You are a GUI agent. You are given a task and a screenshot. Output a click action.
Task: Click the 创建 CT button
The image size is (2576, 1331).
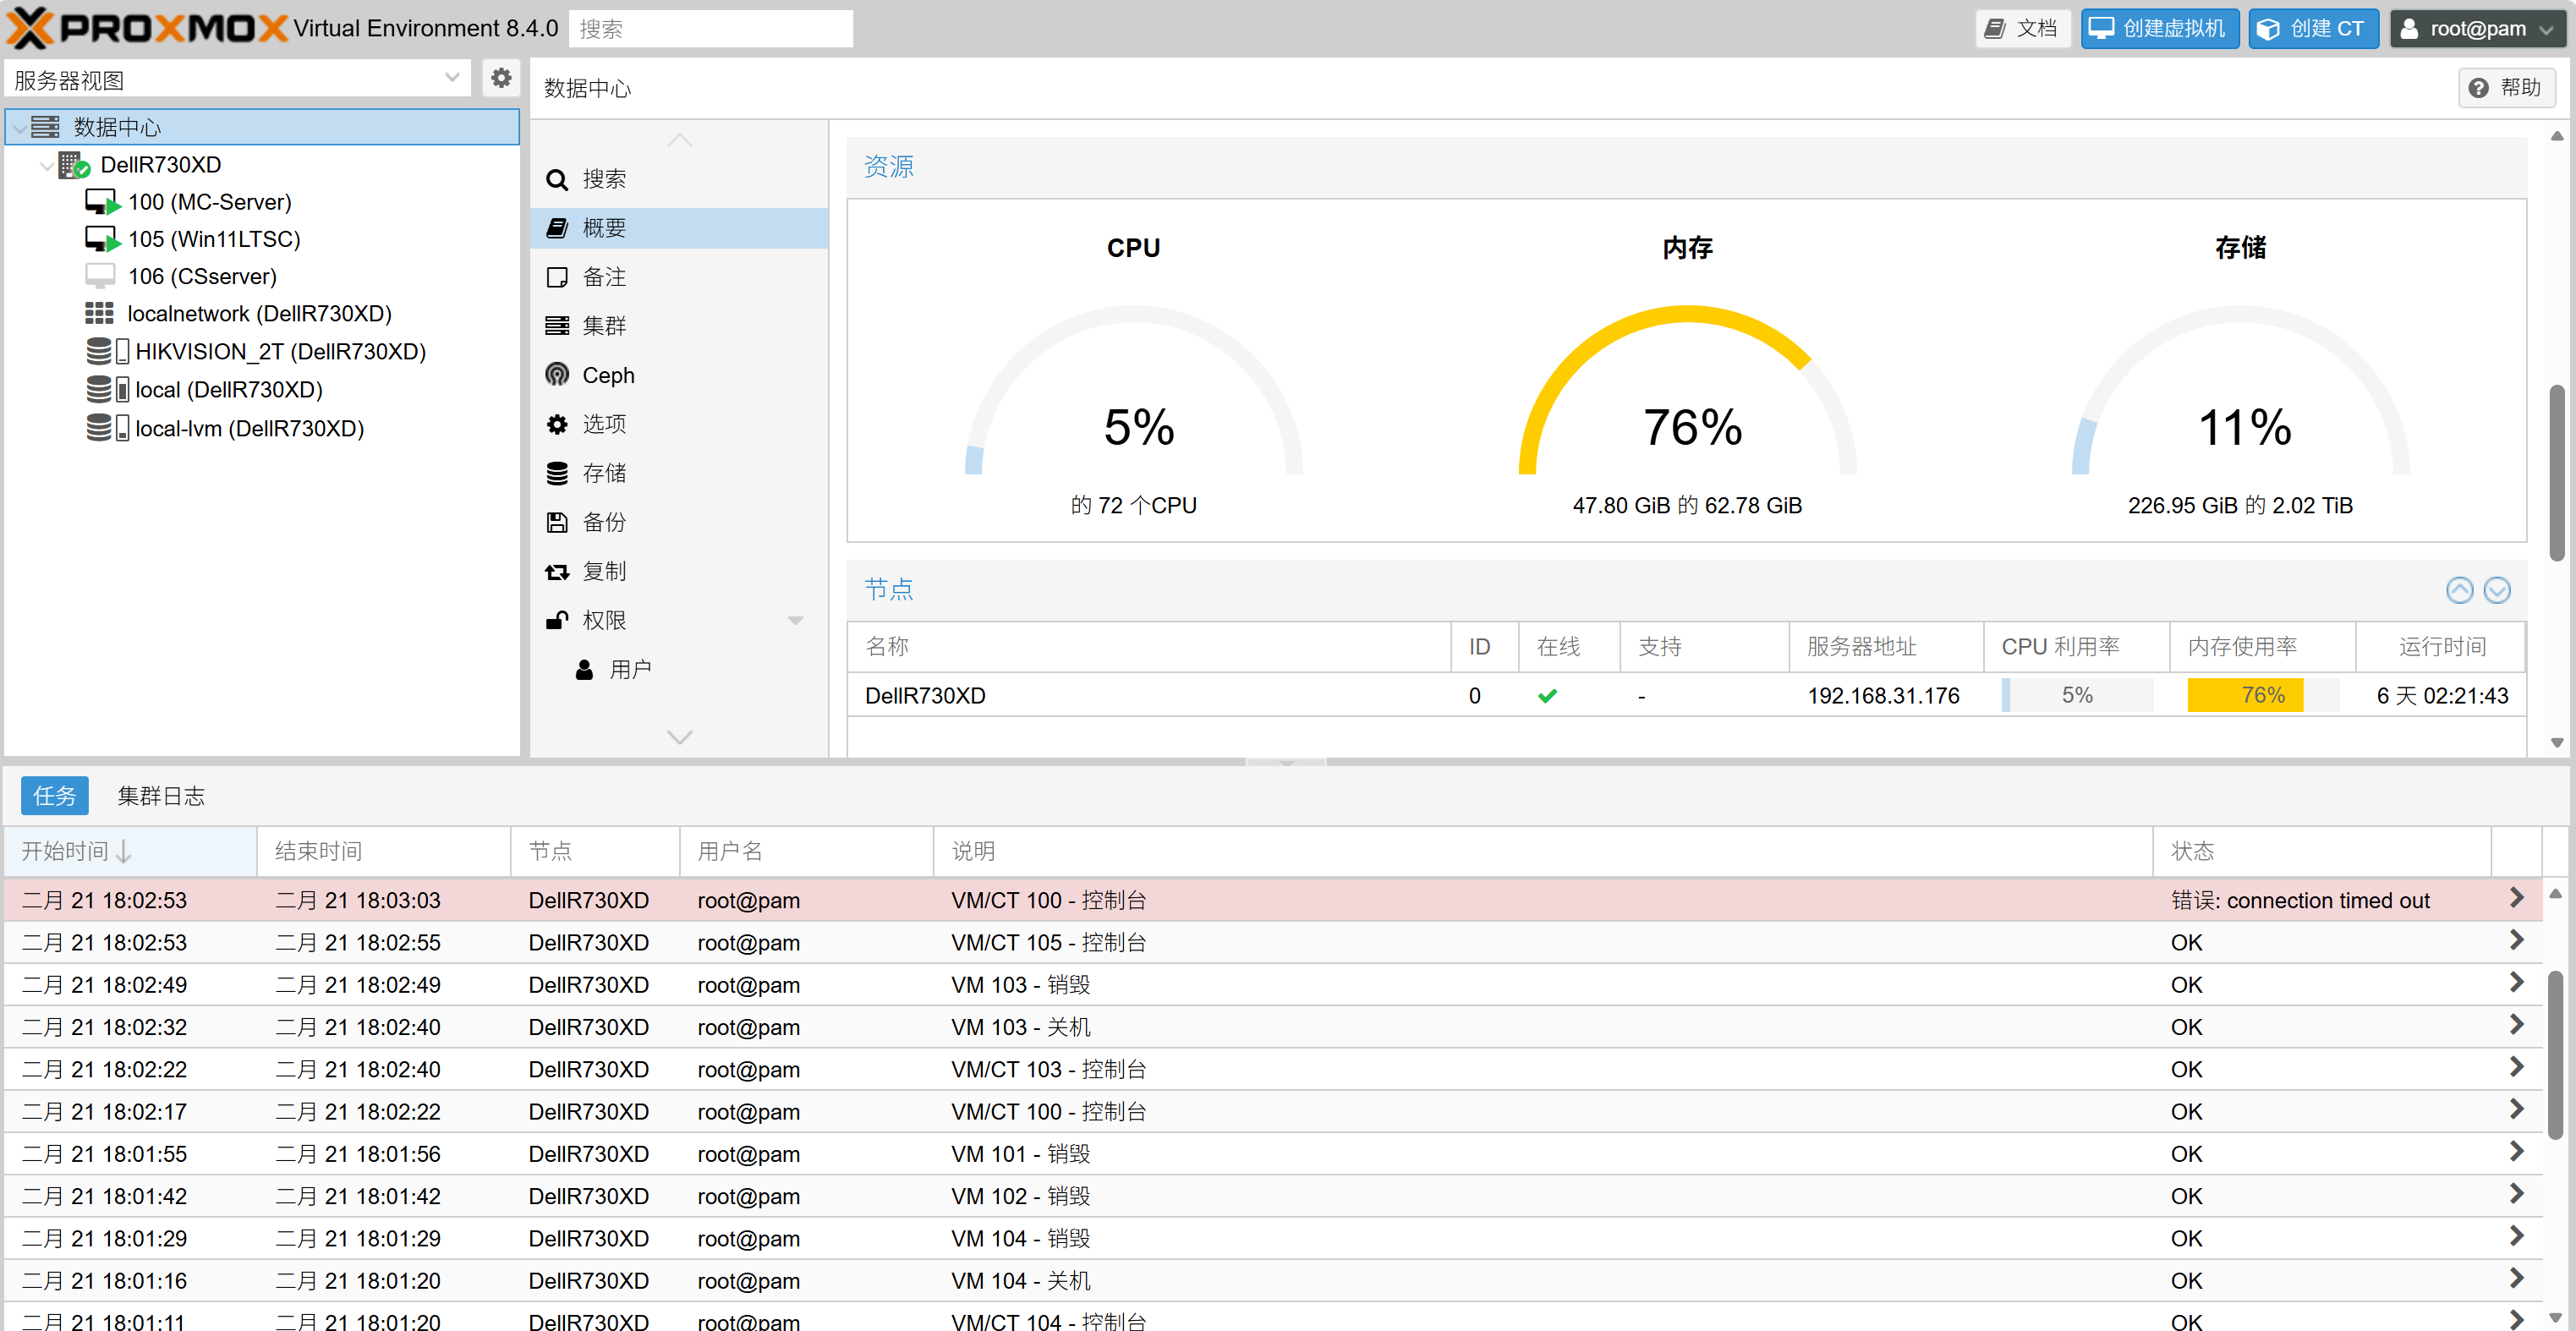2312,28
